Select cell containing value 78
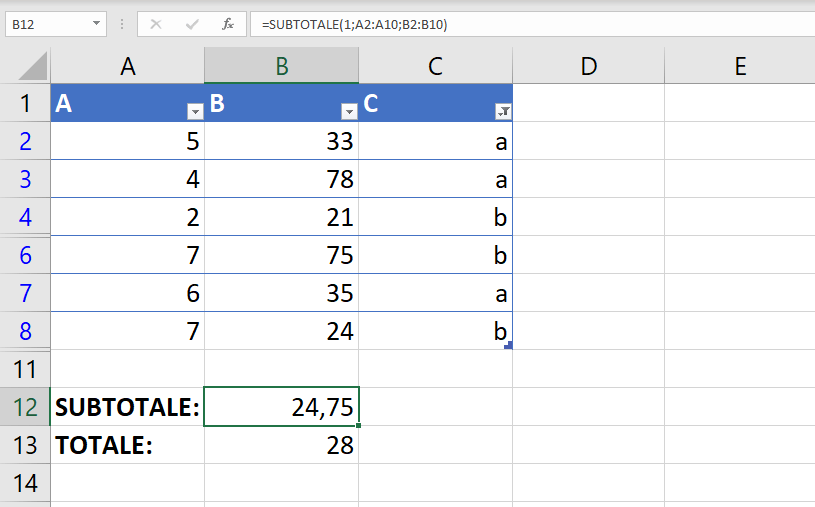Screen dimensions: 815x507 [x=281, y=179]
